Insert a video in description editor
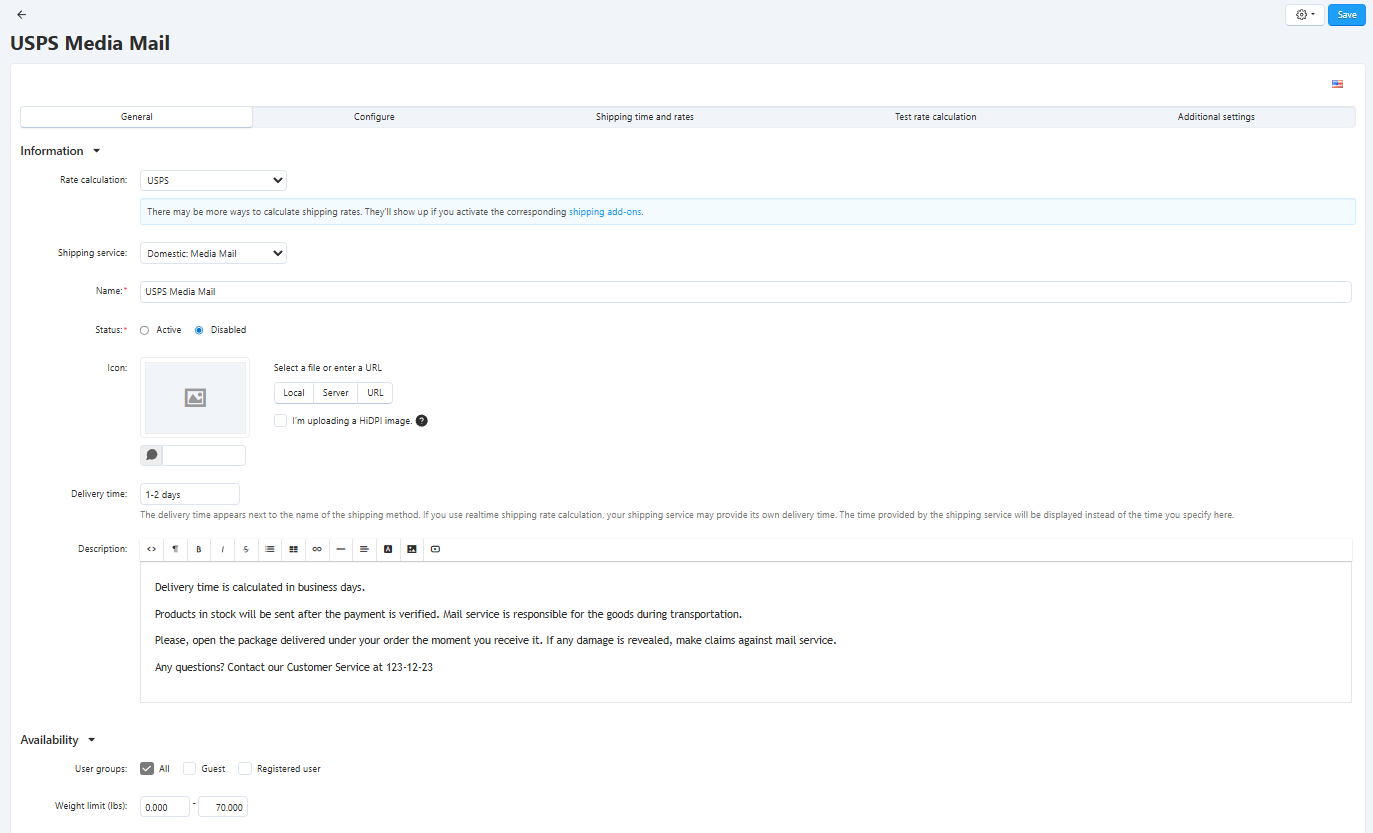The image size is (1373, 833). coord(435,549)
